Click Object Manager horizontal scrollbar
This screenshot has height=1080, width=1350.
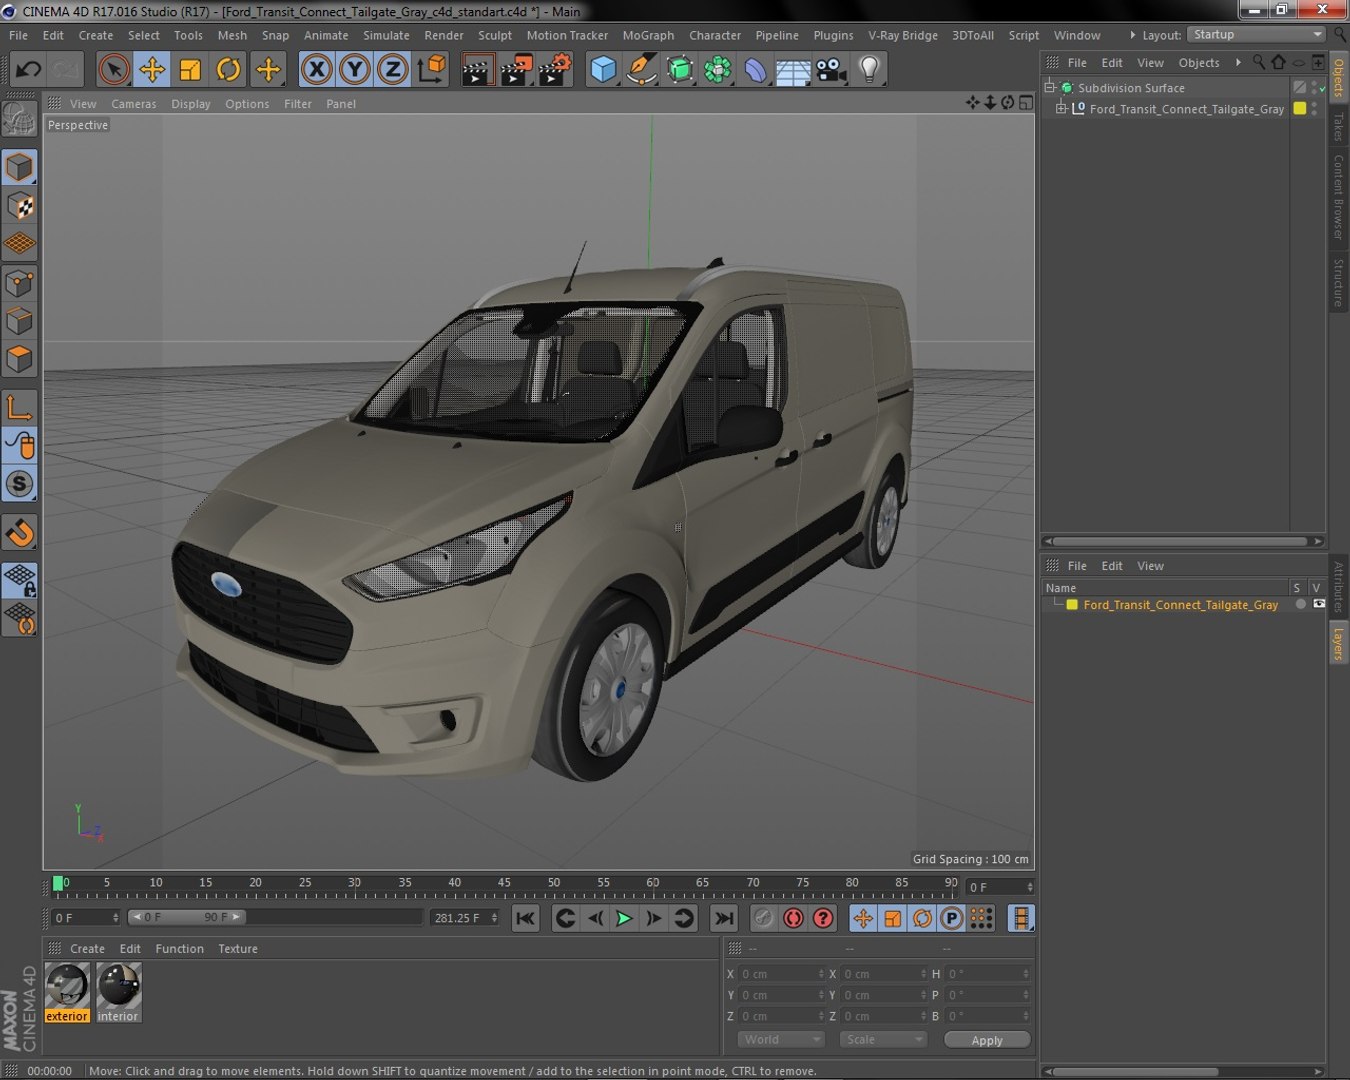[x=1183, y=541]
